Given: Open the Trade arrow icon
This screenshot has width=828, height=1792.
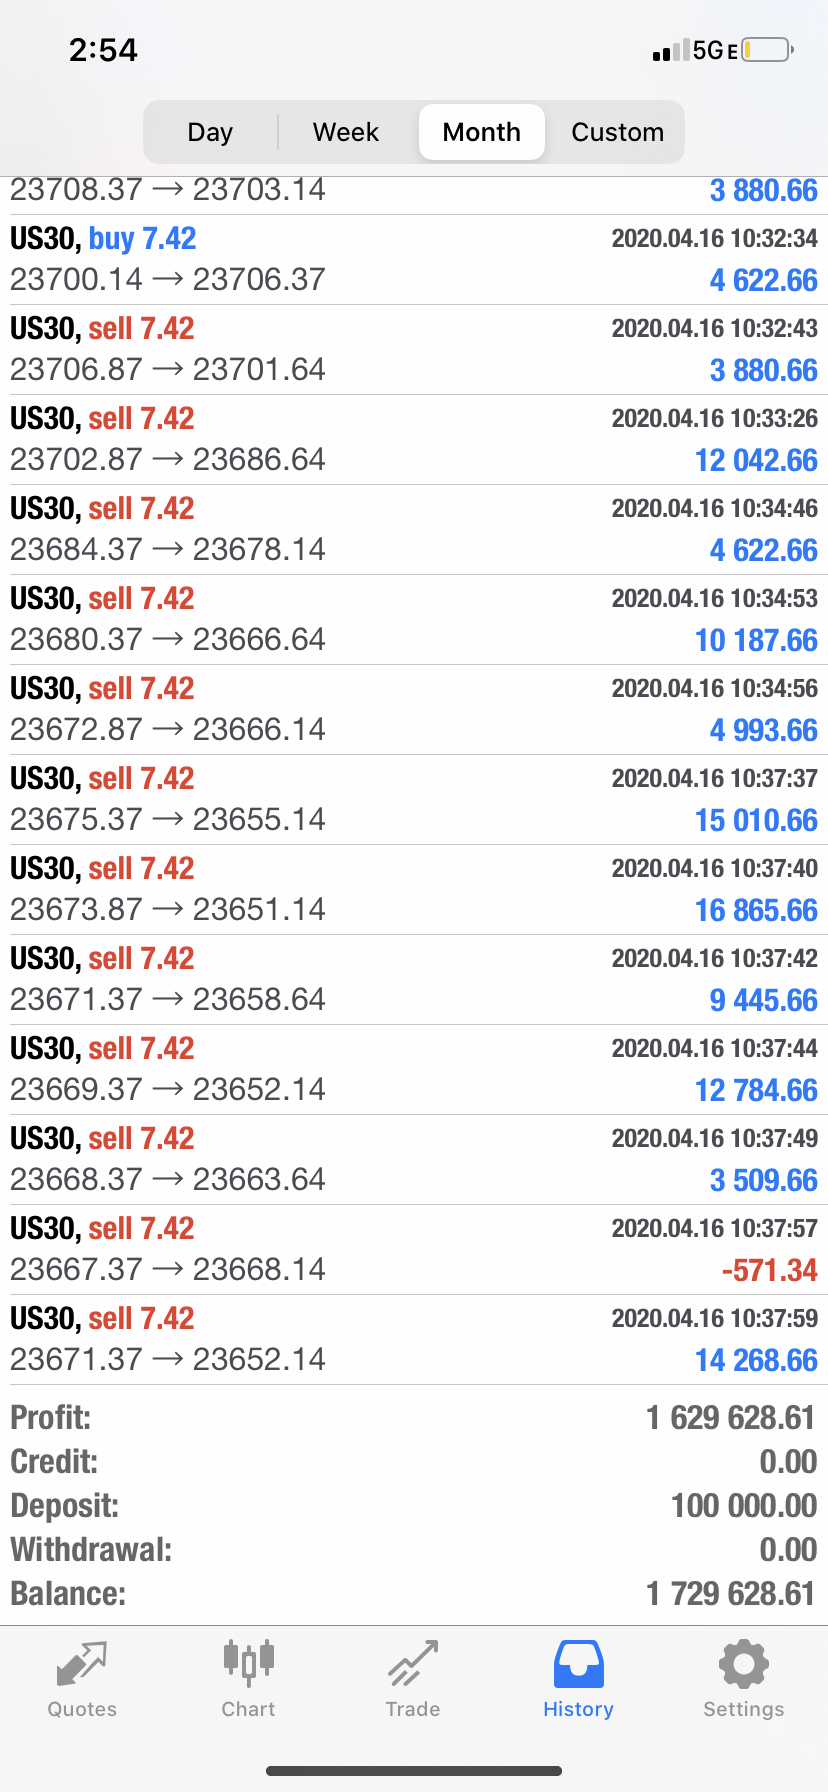Looking at the screenshot, I should (413, 1663).
